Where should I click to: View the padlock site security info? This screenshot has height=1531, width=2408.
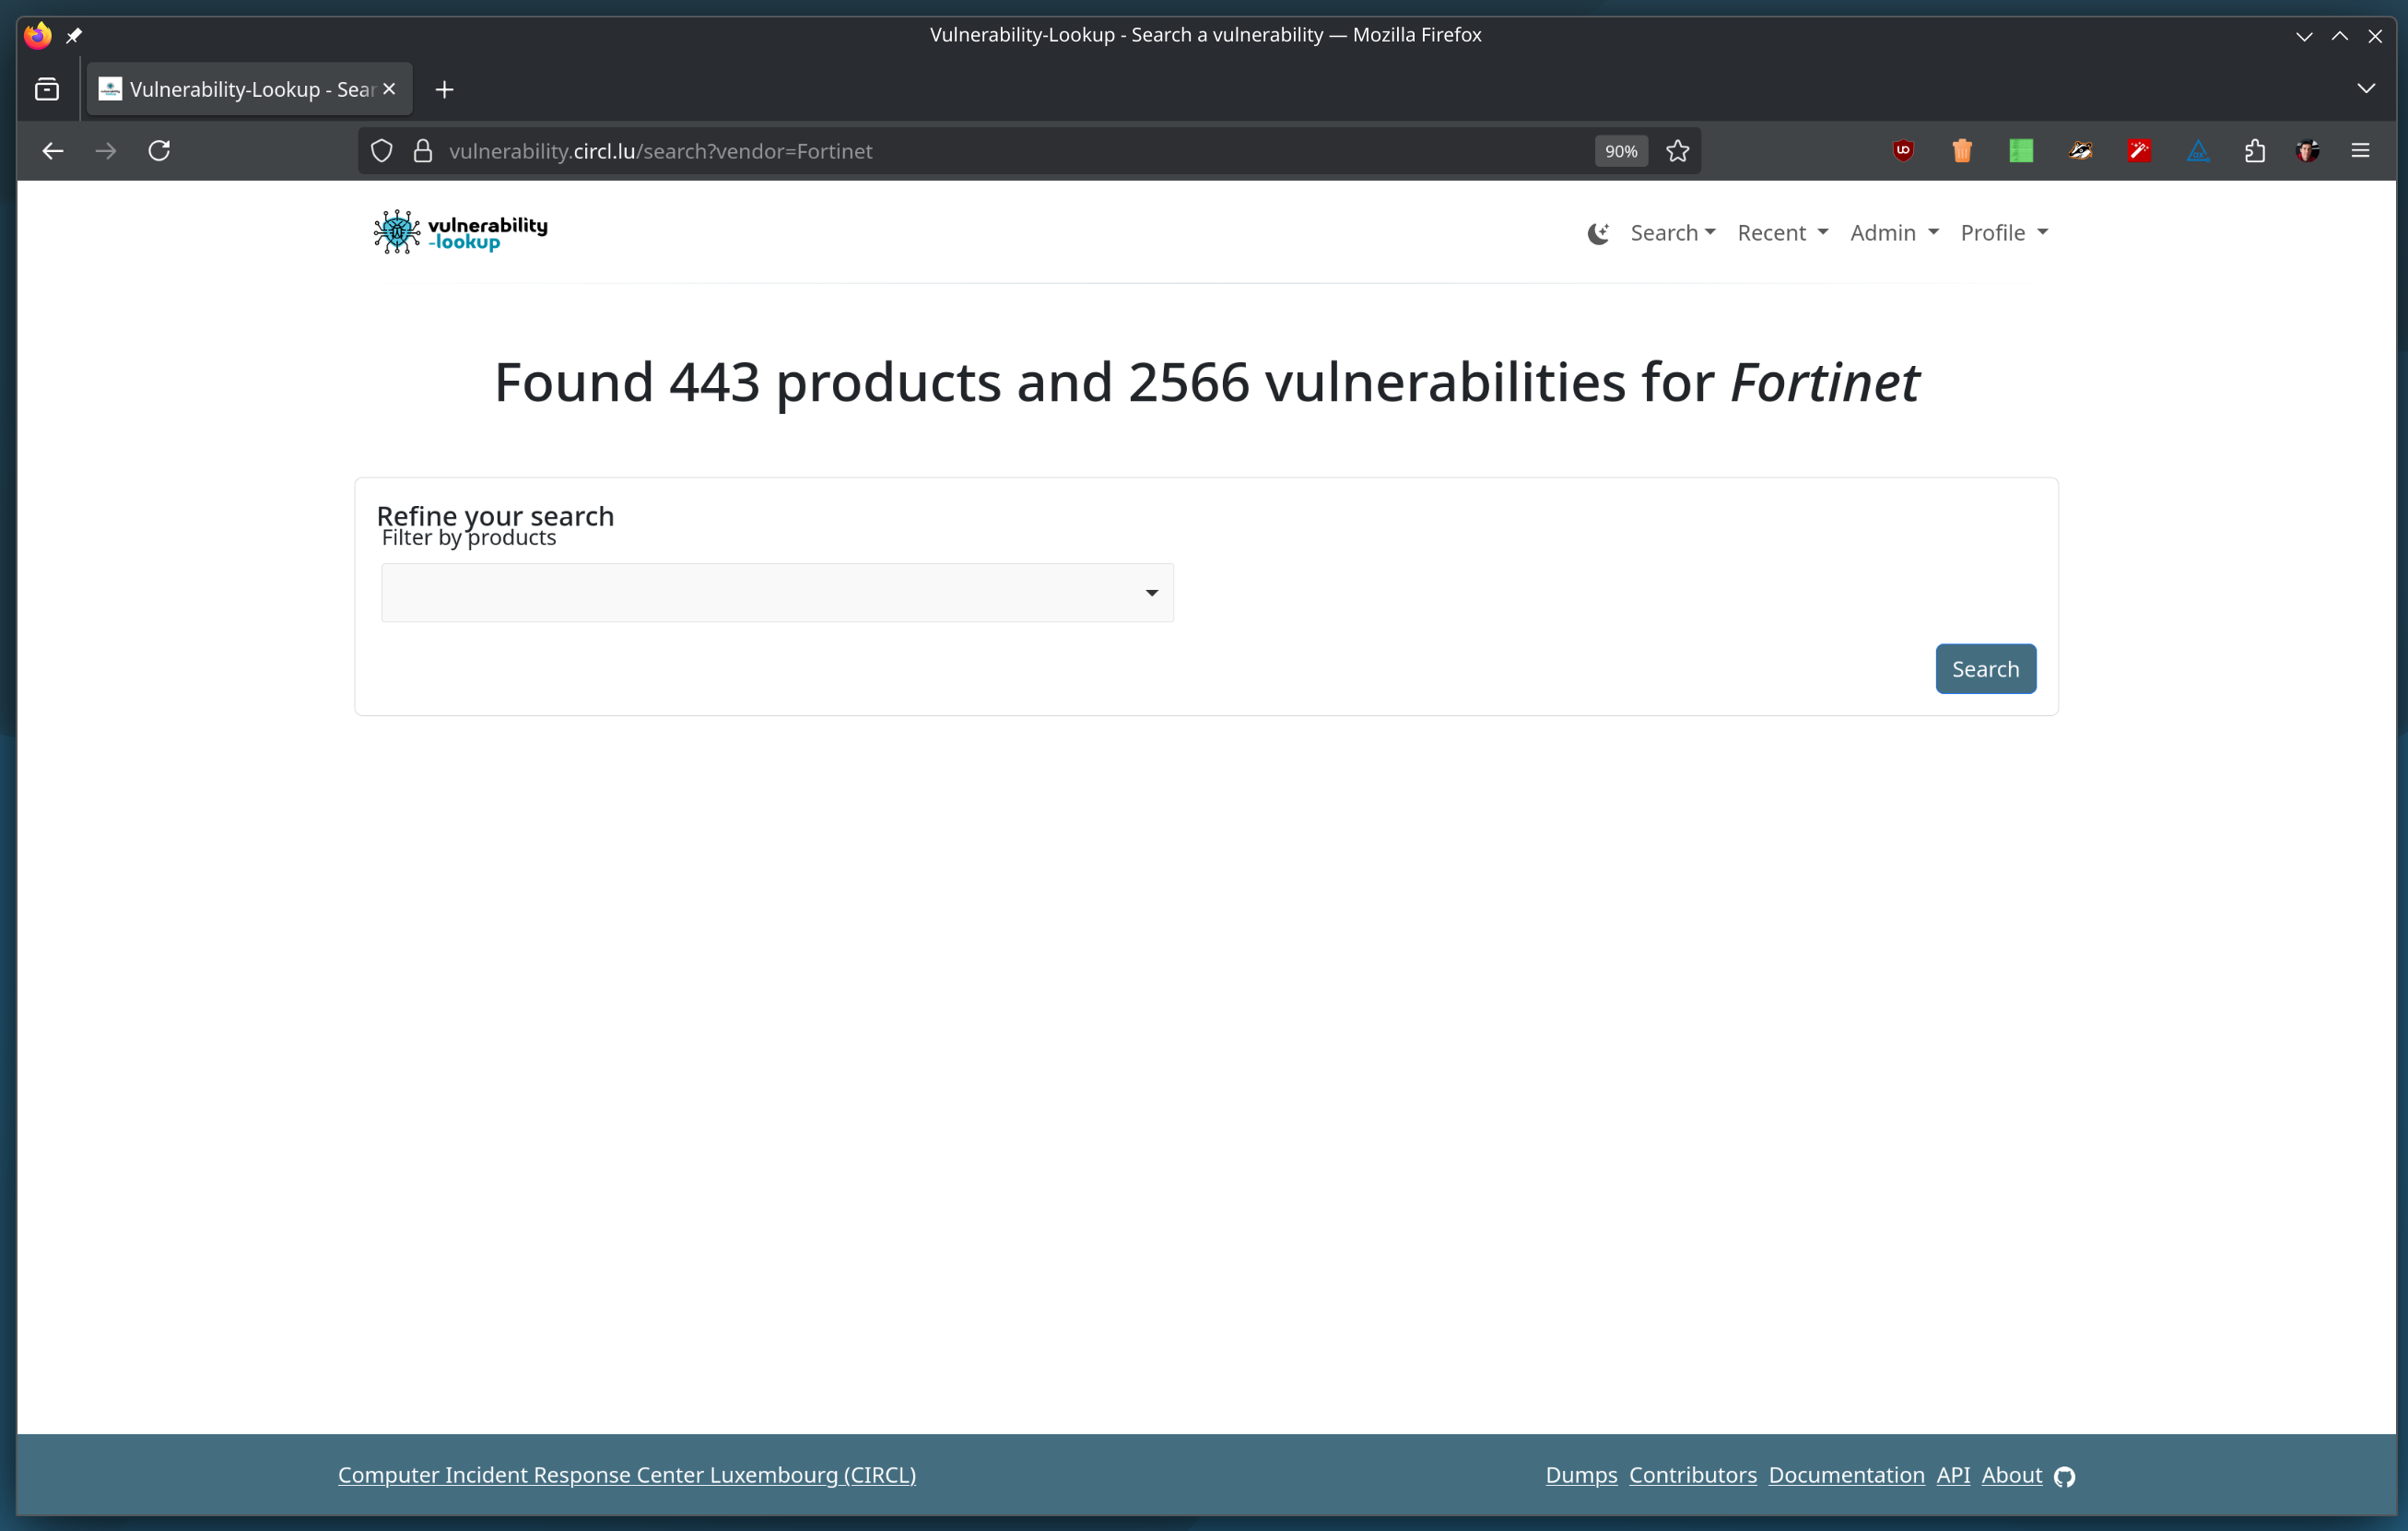pyautogui.click(x=422, y=150)
